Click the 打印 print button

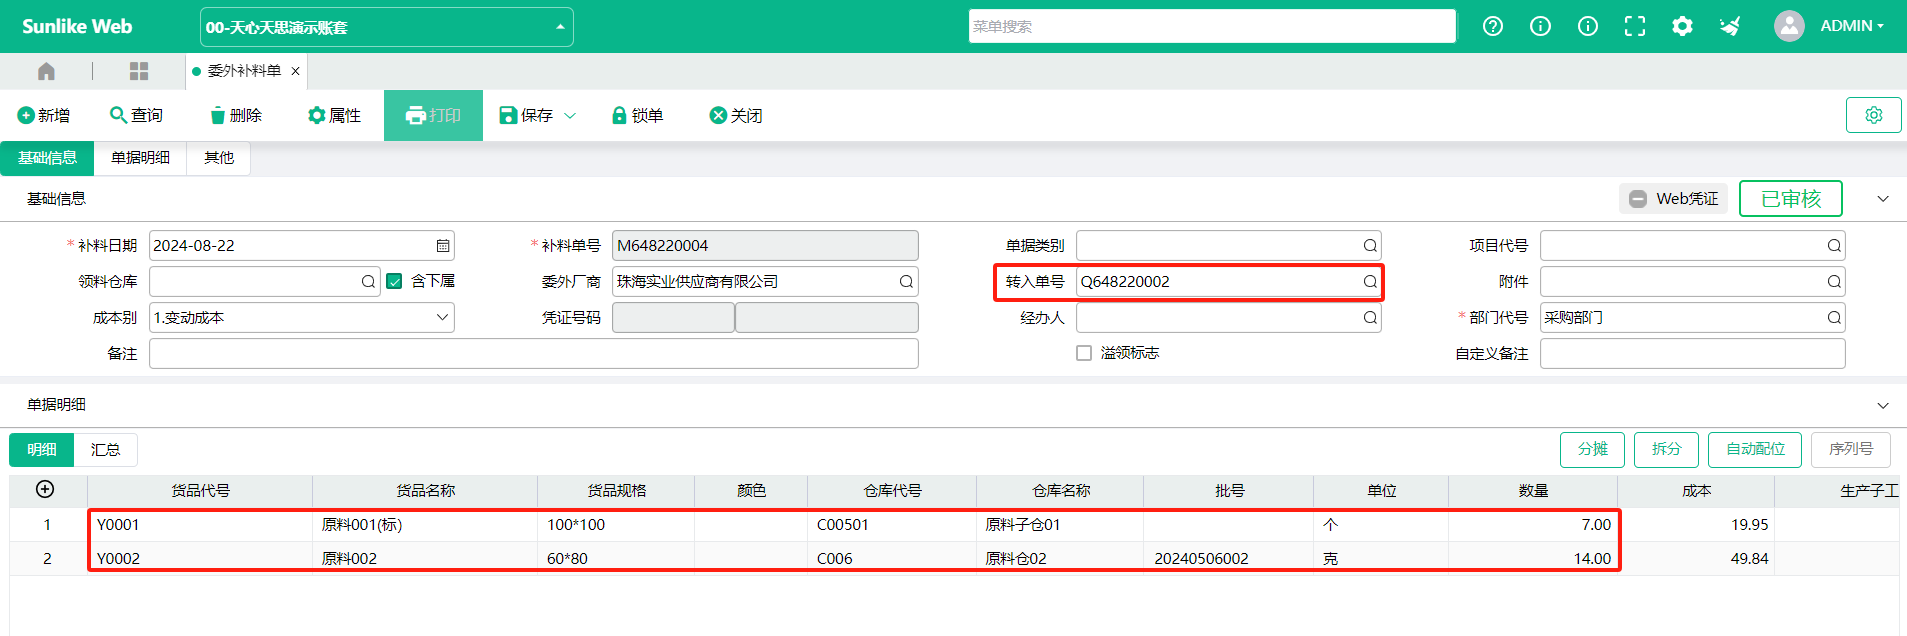pos(433,116)
